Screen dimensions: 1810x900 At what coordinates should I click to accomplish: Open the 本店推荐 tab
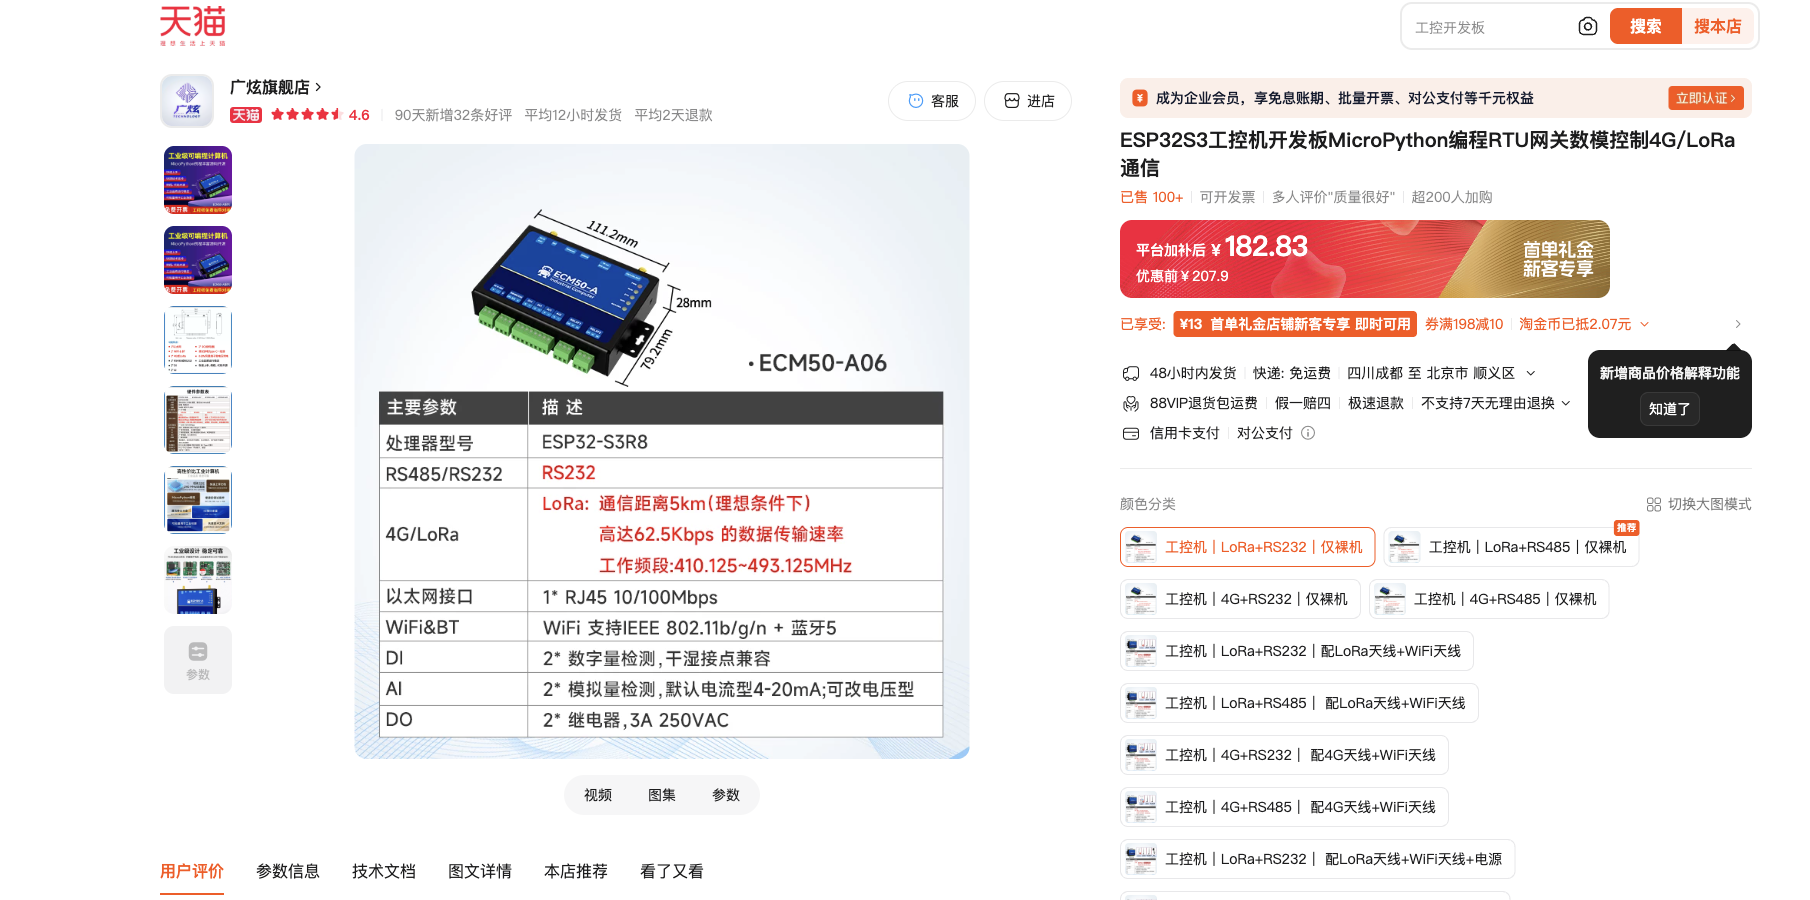click(x=576, y=871)
